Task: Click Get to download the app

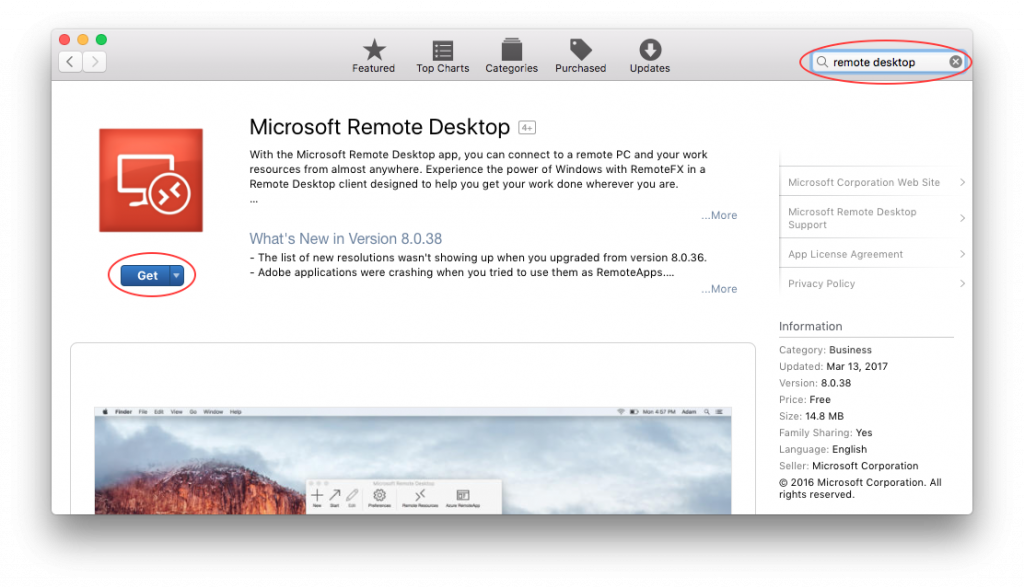Action: coord(146,276)
